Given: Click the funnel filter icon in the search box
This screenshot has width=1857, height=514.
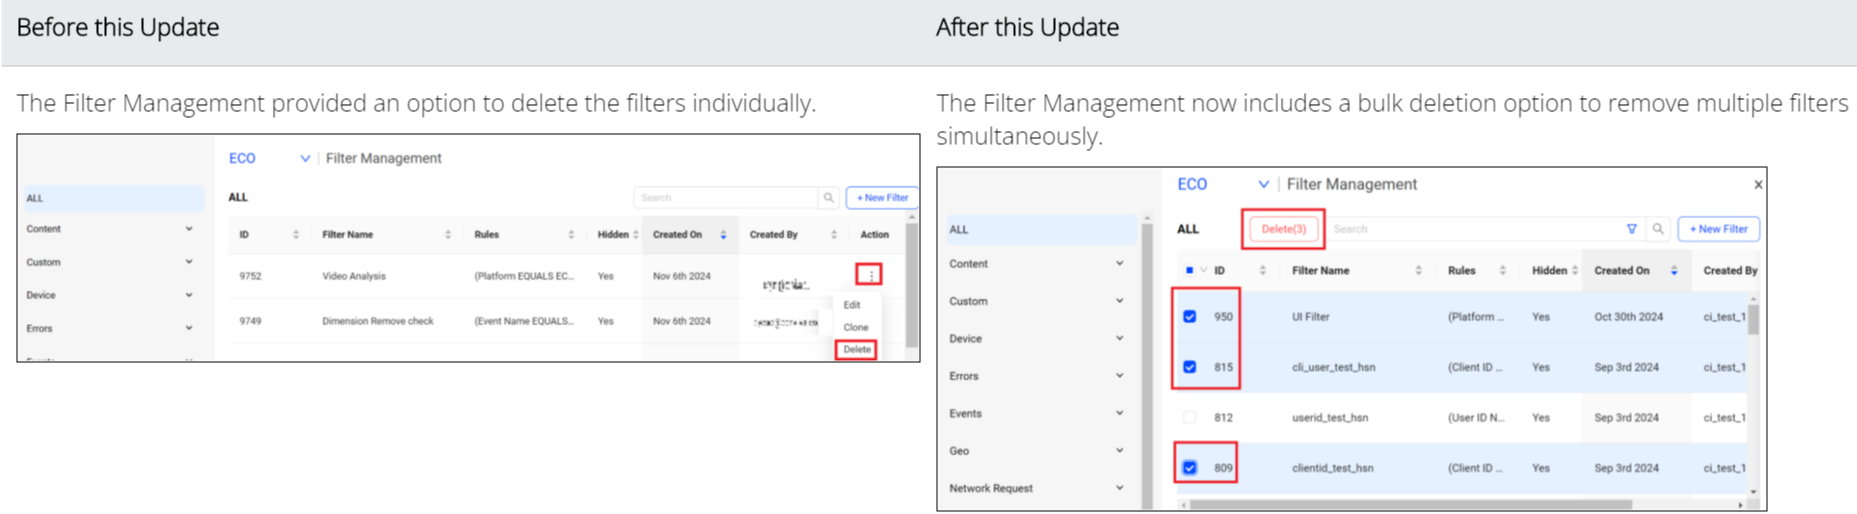Looking at the screenshot, I should pos(1632,229).
